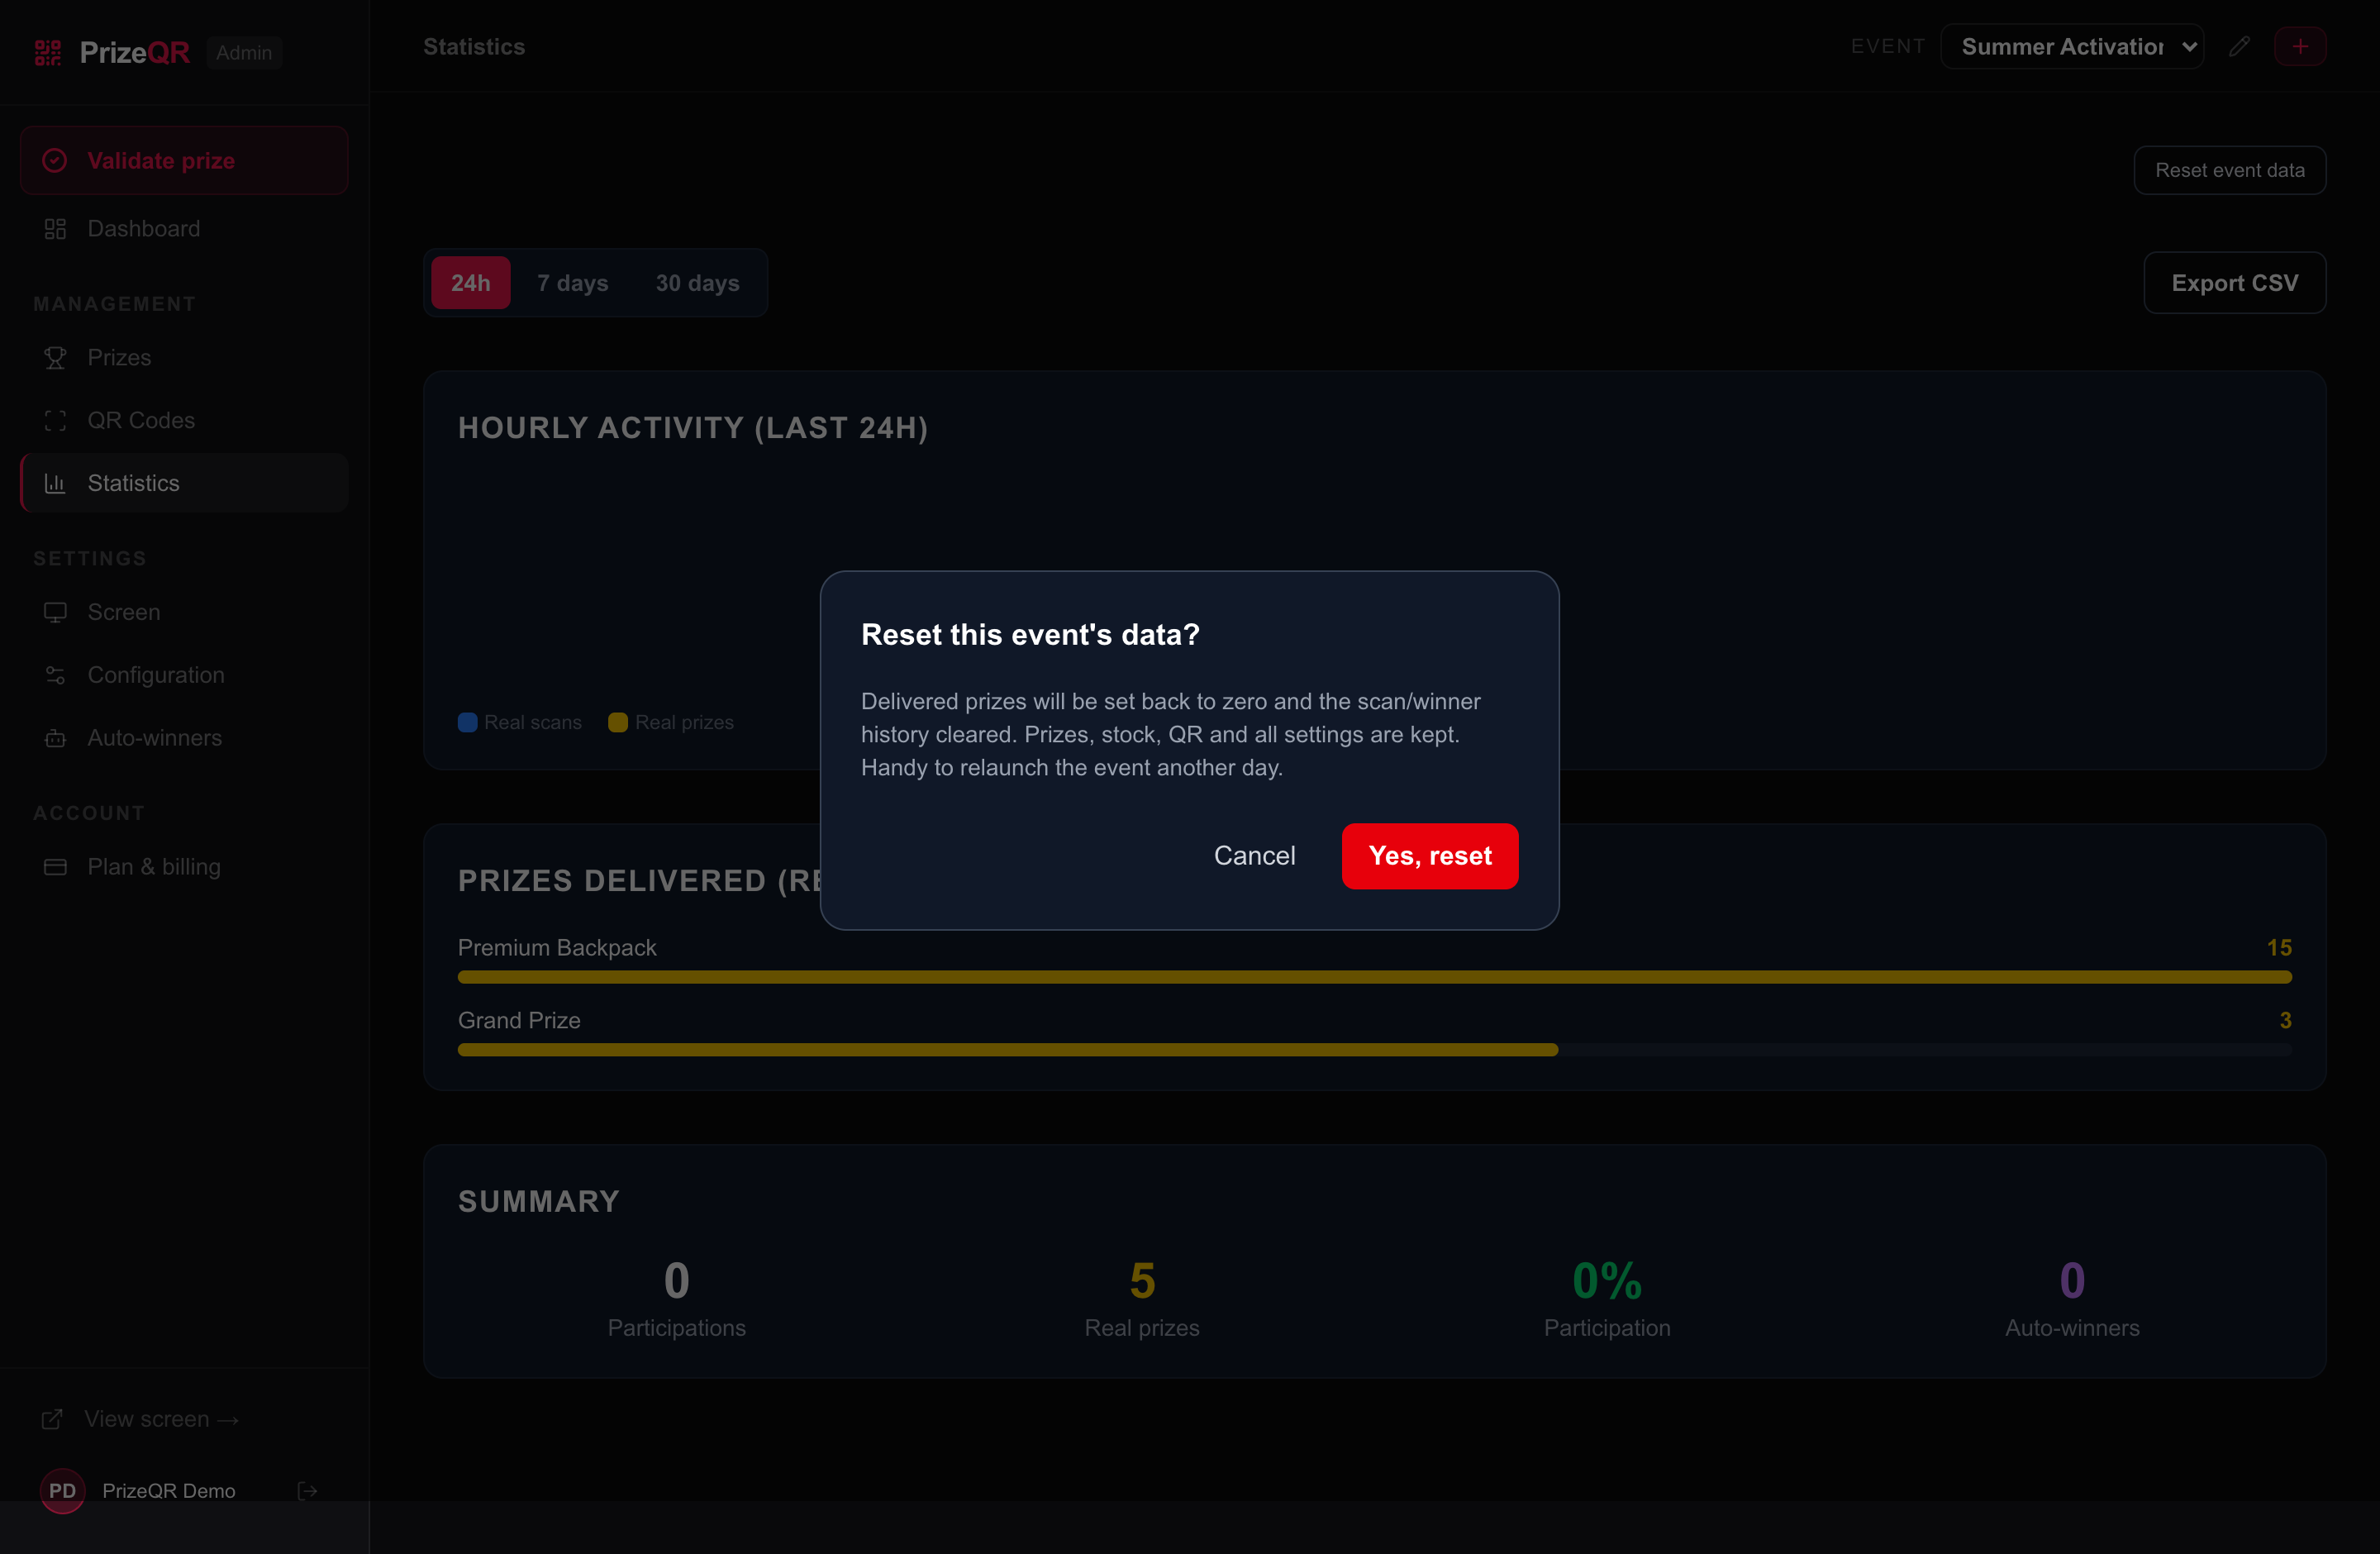The width and height of the screenshot is (2380, 1554).
Task: Click the logout icon next to PrizeQR Demo
Action: coord(308,1491)
